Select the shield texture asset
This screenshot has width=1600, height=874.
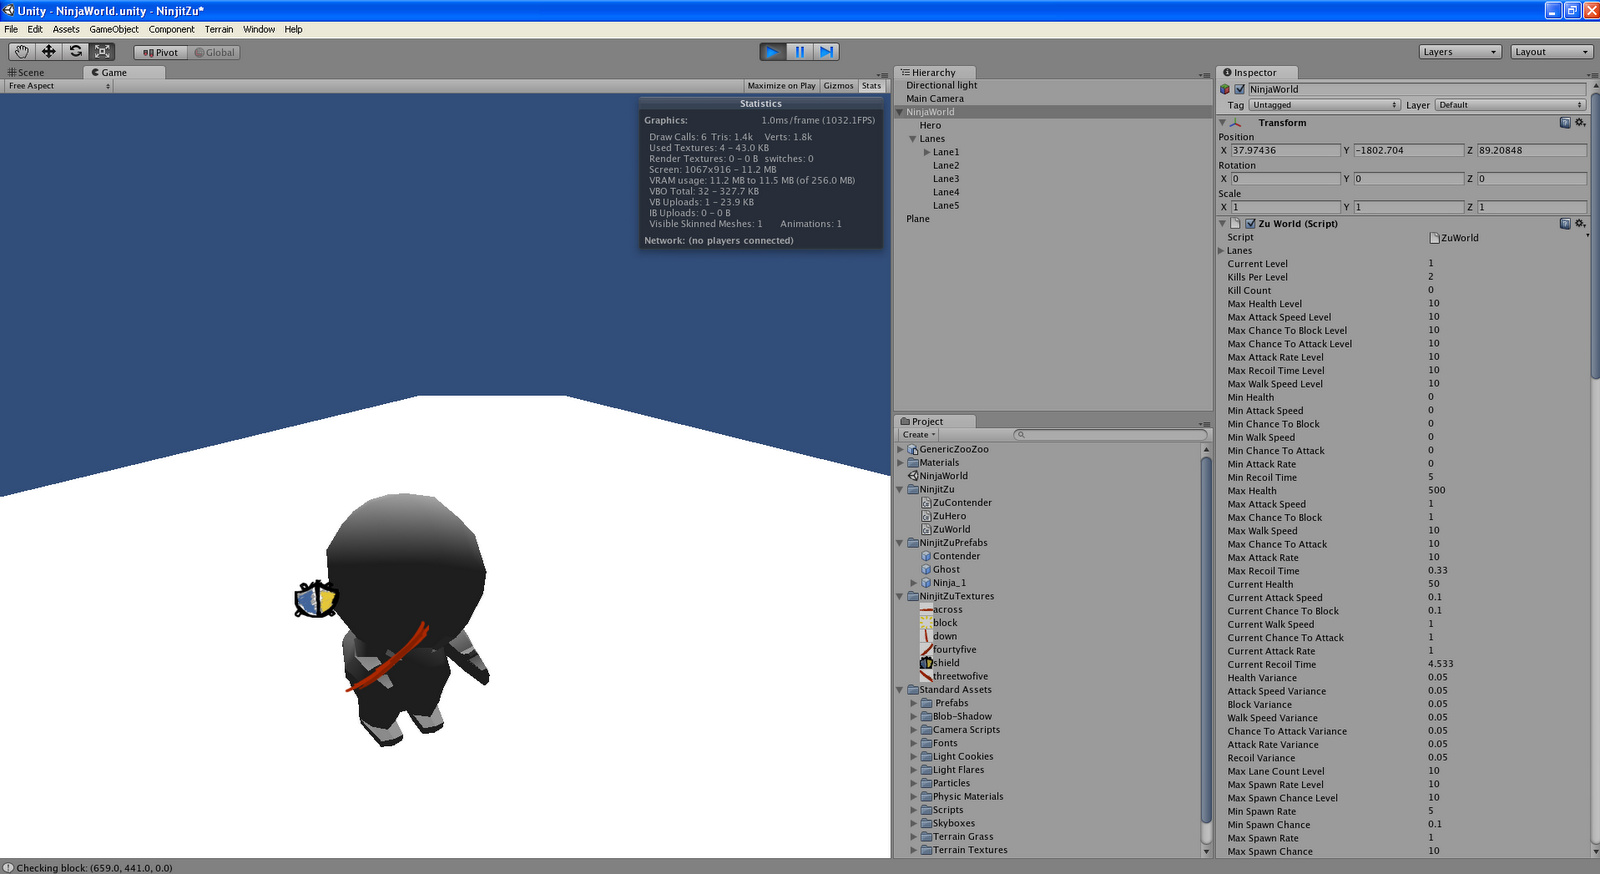click(x=940, y=662)
